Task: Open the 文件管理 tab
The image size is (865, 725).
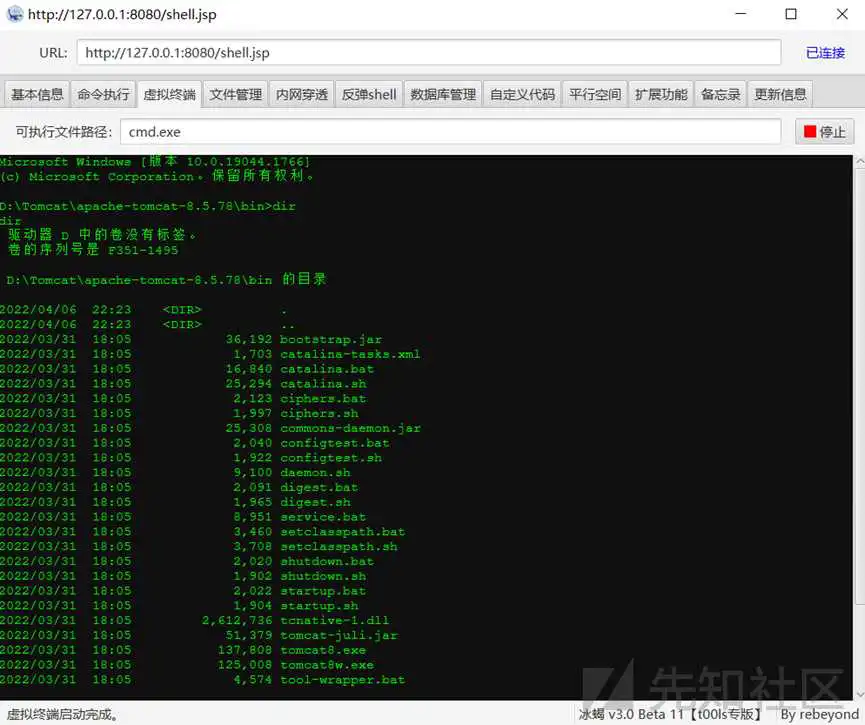Action: [x=236, y=95]
